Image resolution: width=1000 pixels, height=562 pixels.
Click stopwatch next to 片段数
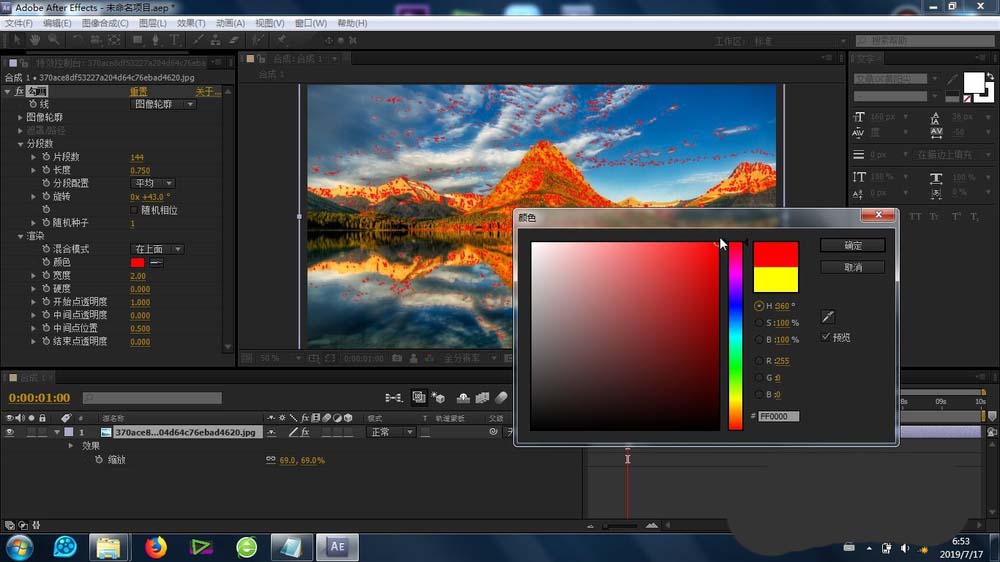click(46, 157)
